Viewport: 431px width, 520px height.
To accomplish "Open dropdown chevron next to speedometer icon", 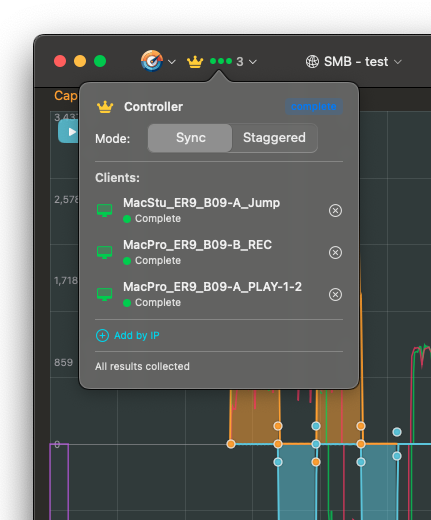I will point(172,62).
